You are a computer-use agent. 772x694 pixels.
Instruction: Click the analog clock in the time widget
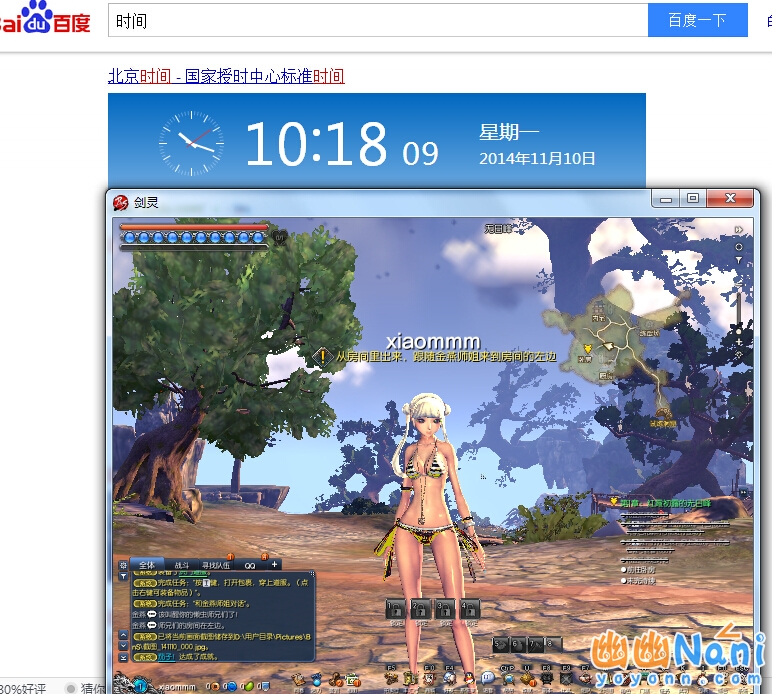tap(192, 143)
